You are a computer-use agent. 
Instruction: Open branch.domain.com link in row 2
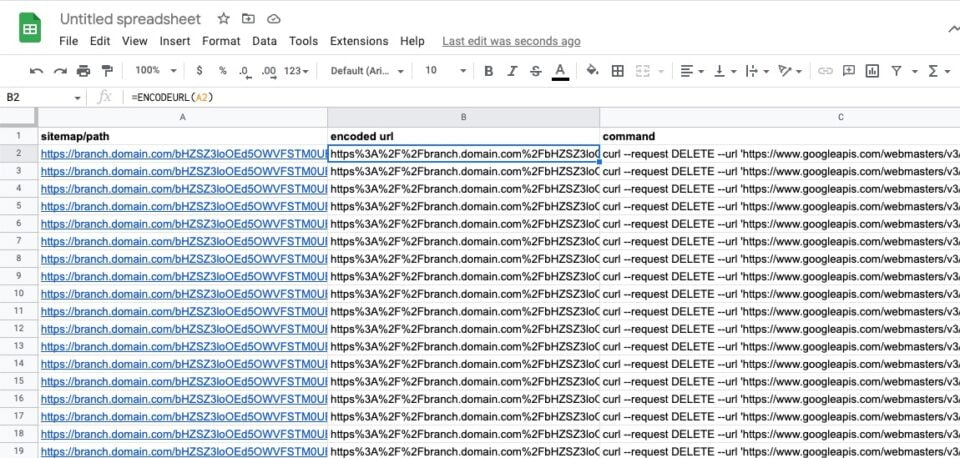pos(184,154)
